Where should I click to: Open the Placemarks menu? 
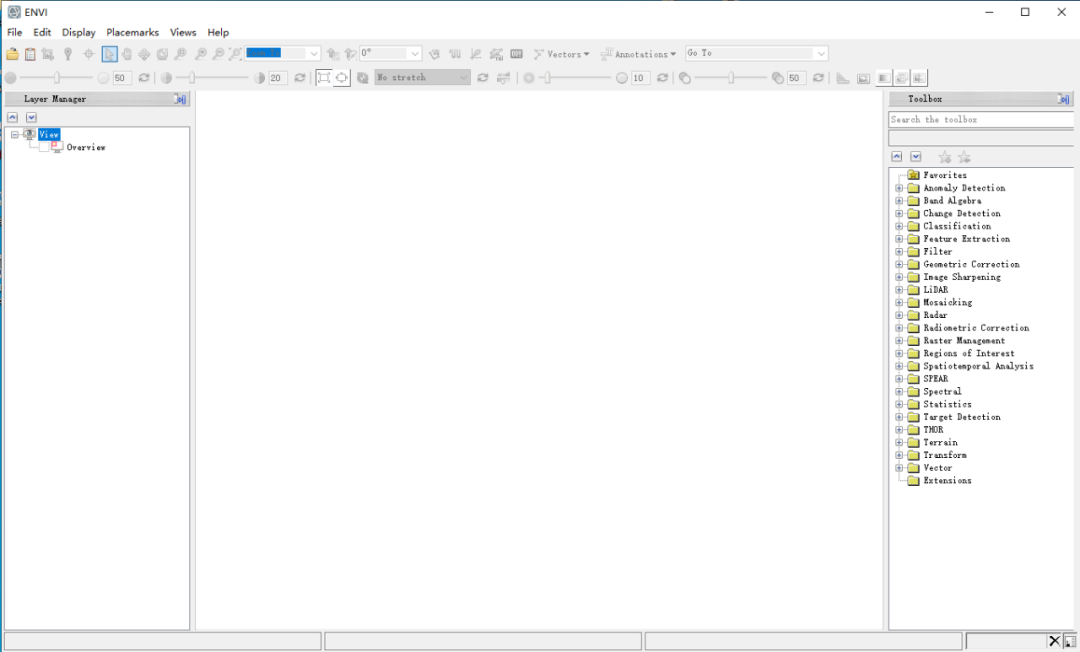coord(132,32)
